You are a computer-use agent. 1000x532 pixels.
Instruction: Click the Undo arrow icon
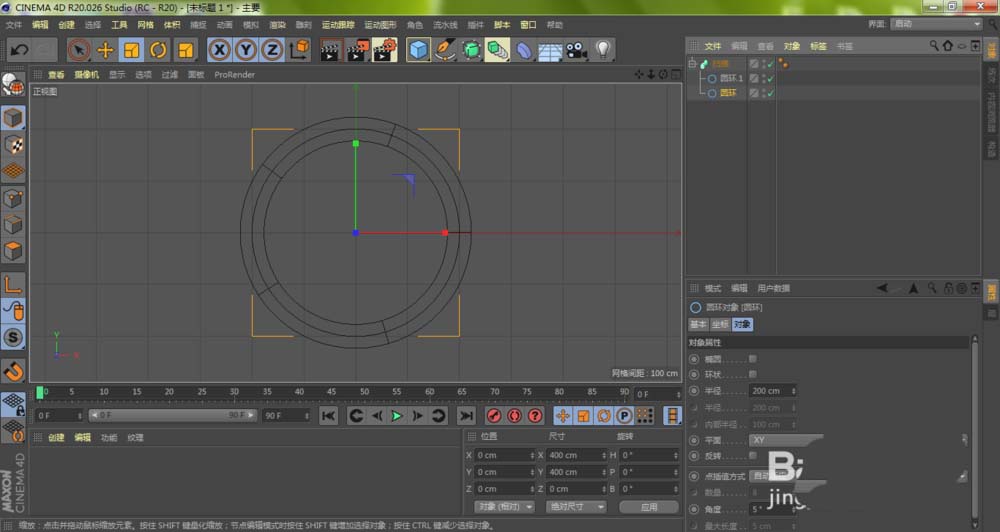click(18, 50)
